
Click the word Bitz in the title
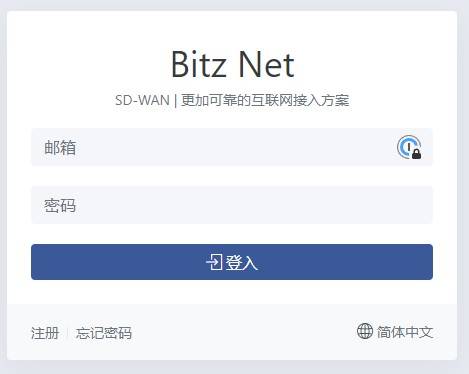point(199,65)
